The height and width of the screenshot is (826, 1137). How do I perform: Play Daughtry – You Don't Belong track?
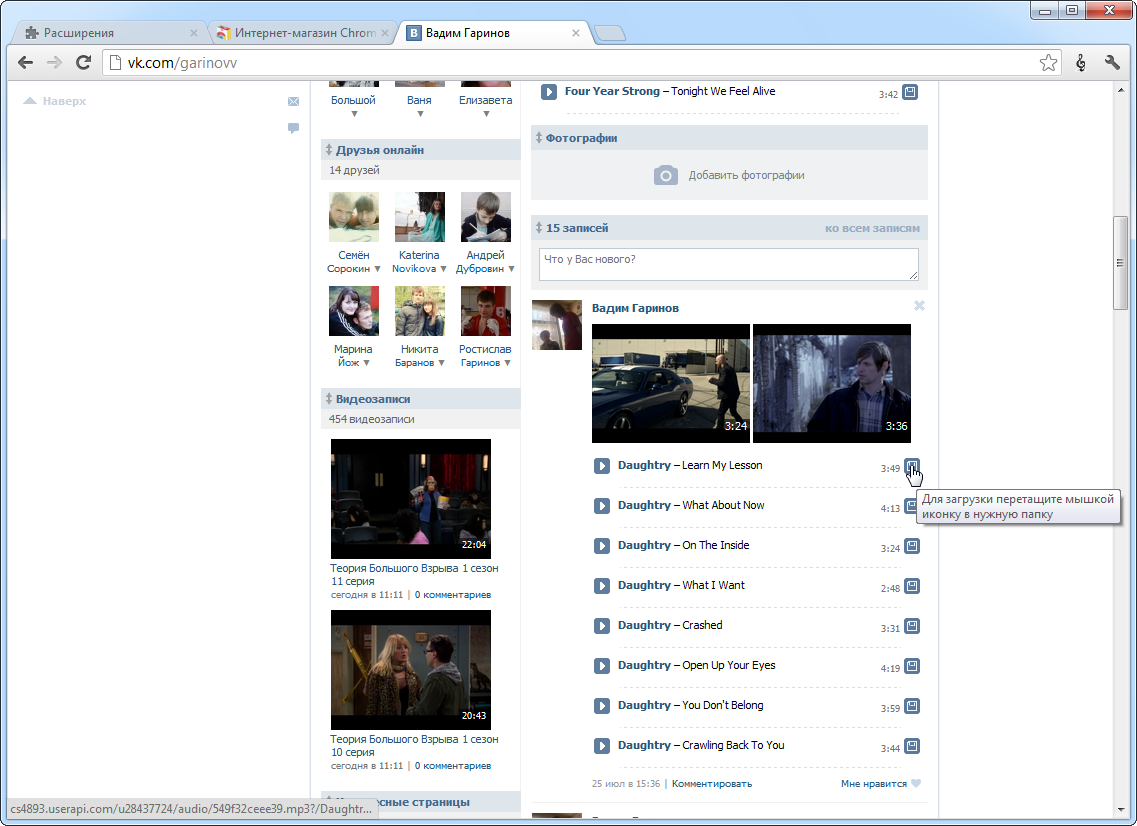[602, 706]
